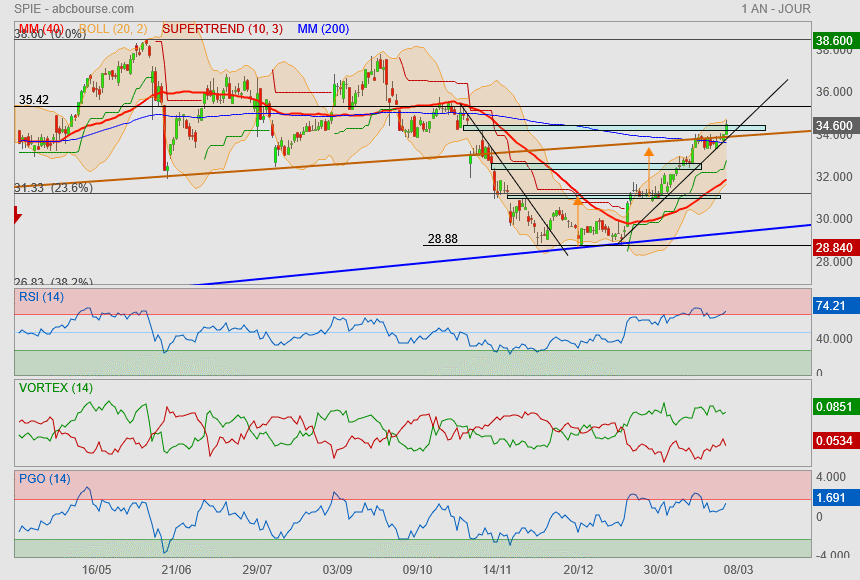Click the 30/01 date axis label

[x=658, y=570]
